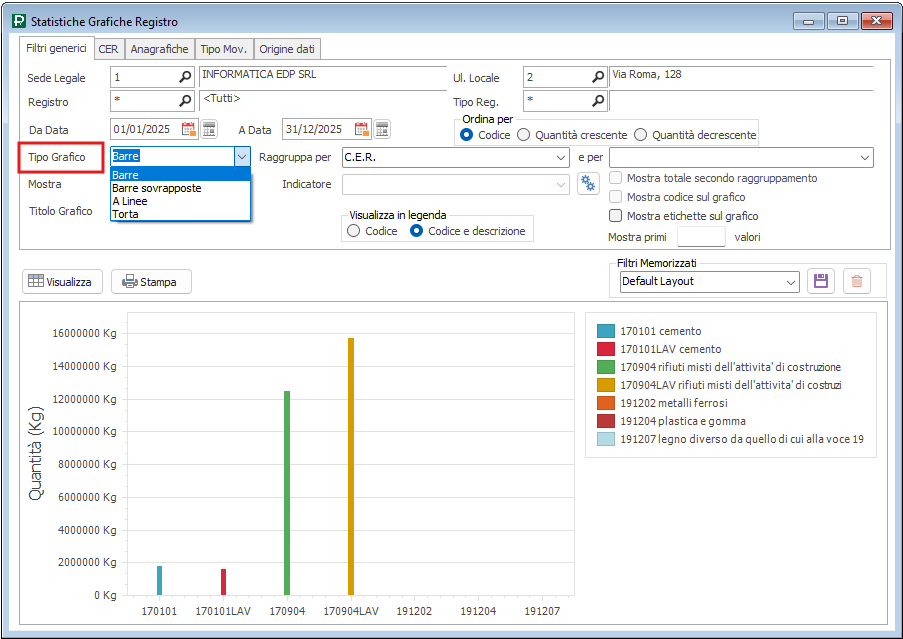Click the gear icon beside Indicatore
The image size is (903, 639).
coord(588,183)
